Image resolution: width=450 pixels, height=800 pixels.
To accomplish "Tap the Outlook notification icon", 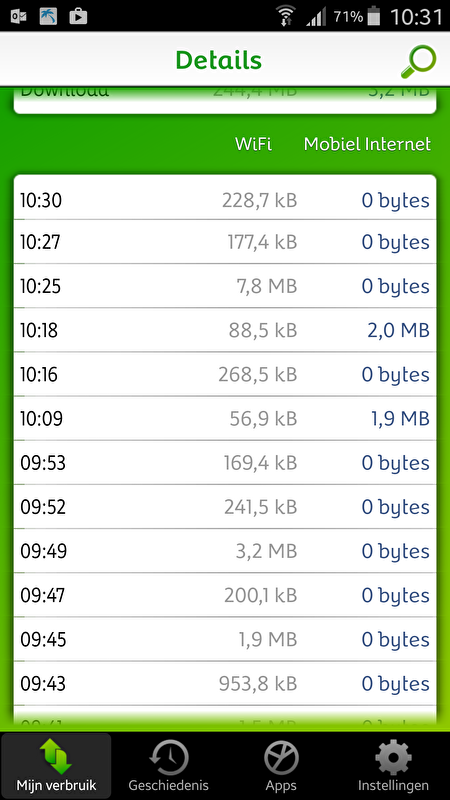I will tap(19, 16).
